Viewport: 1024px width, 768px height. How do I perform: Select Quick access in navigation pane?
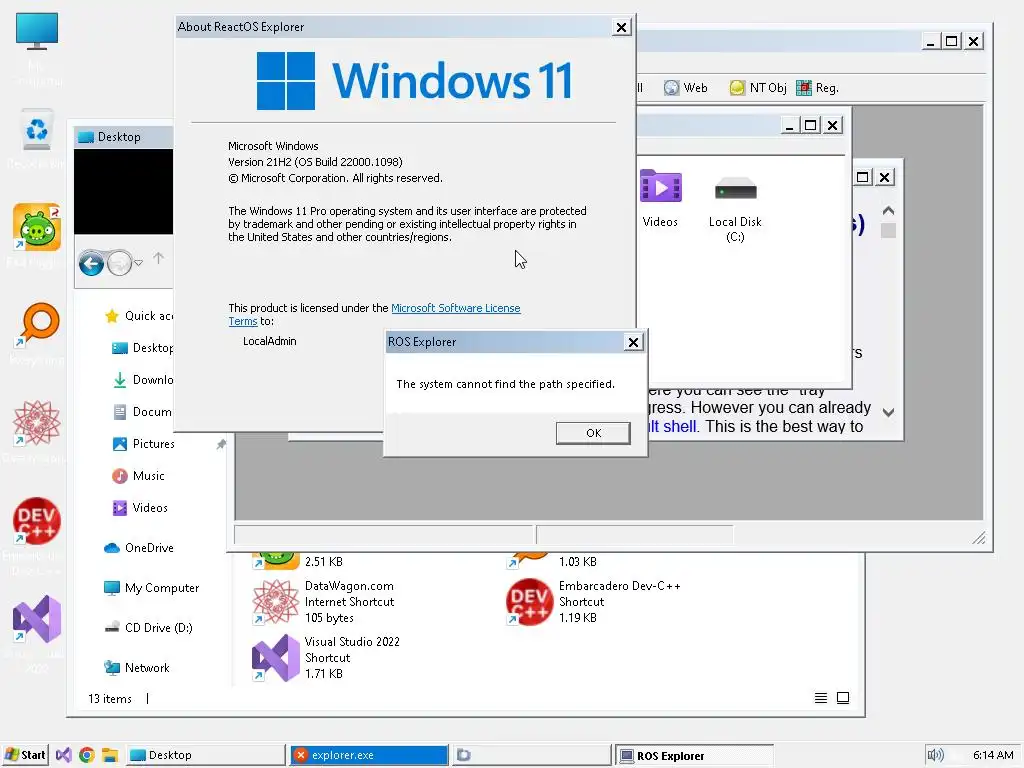138,316
